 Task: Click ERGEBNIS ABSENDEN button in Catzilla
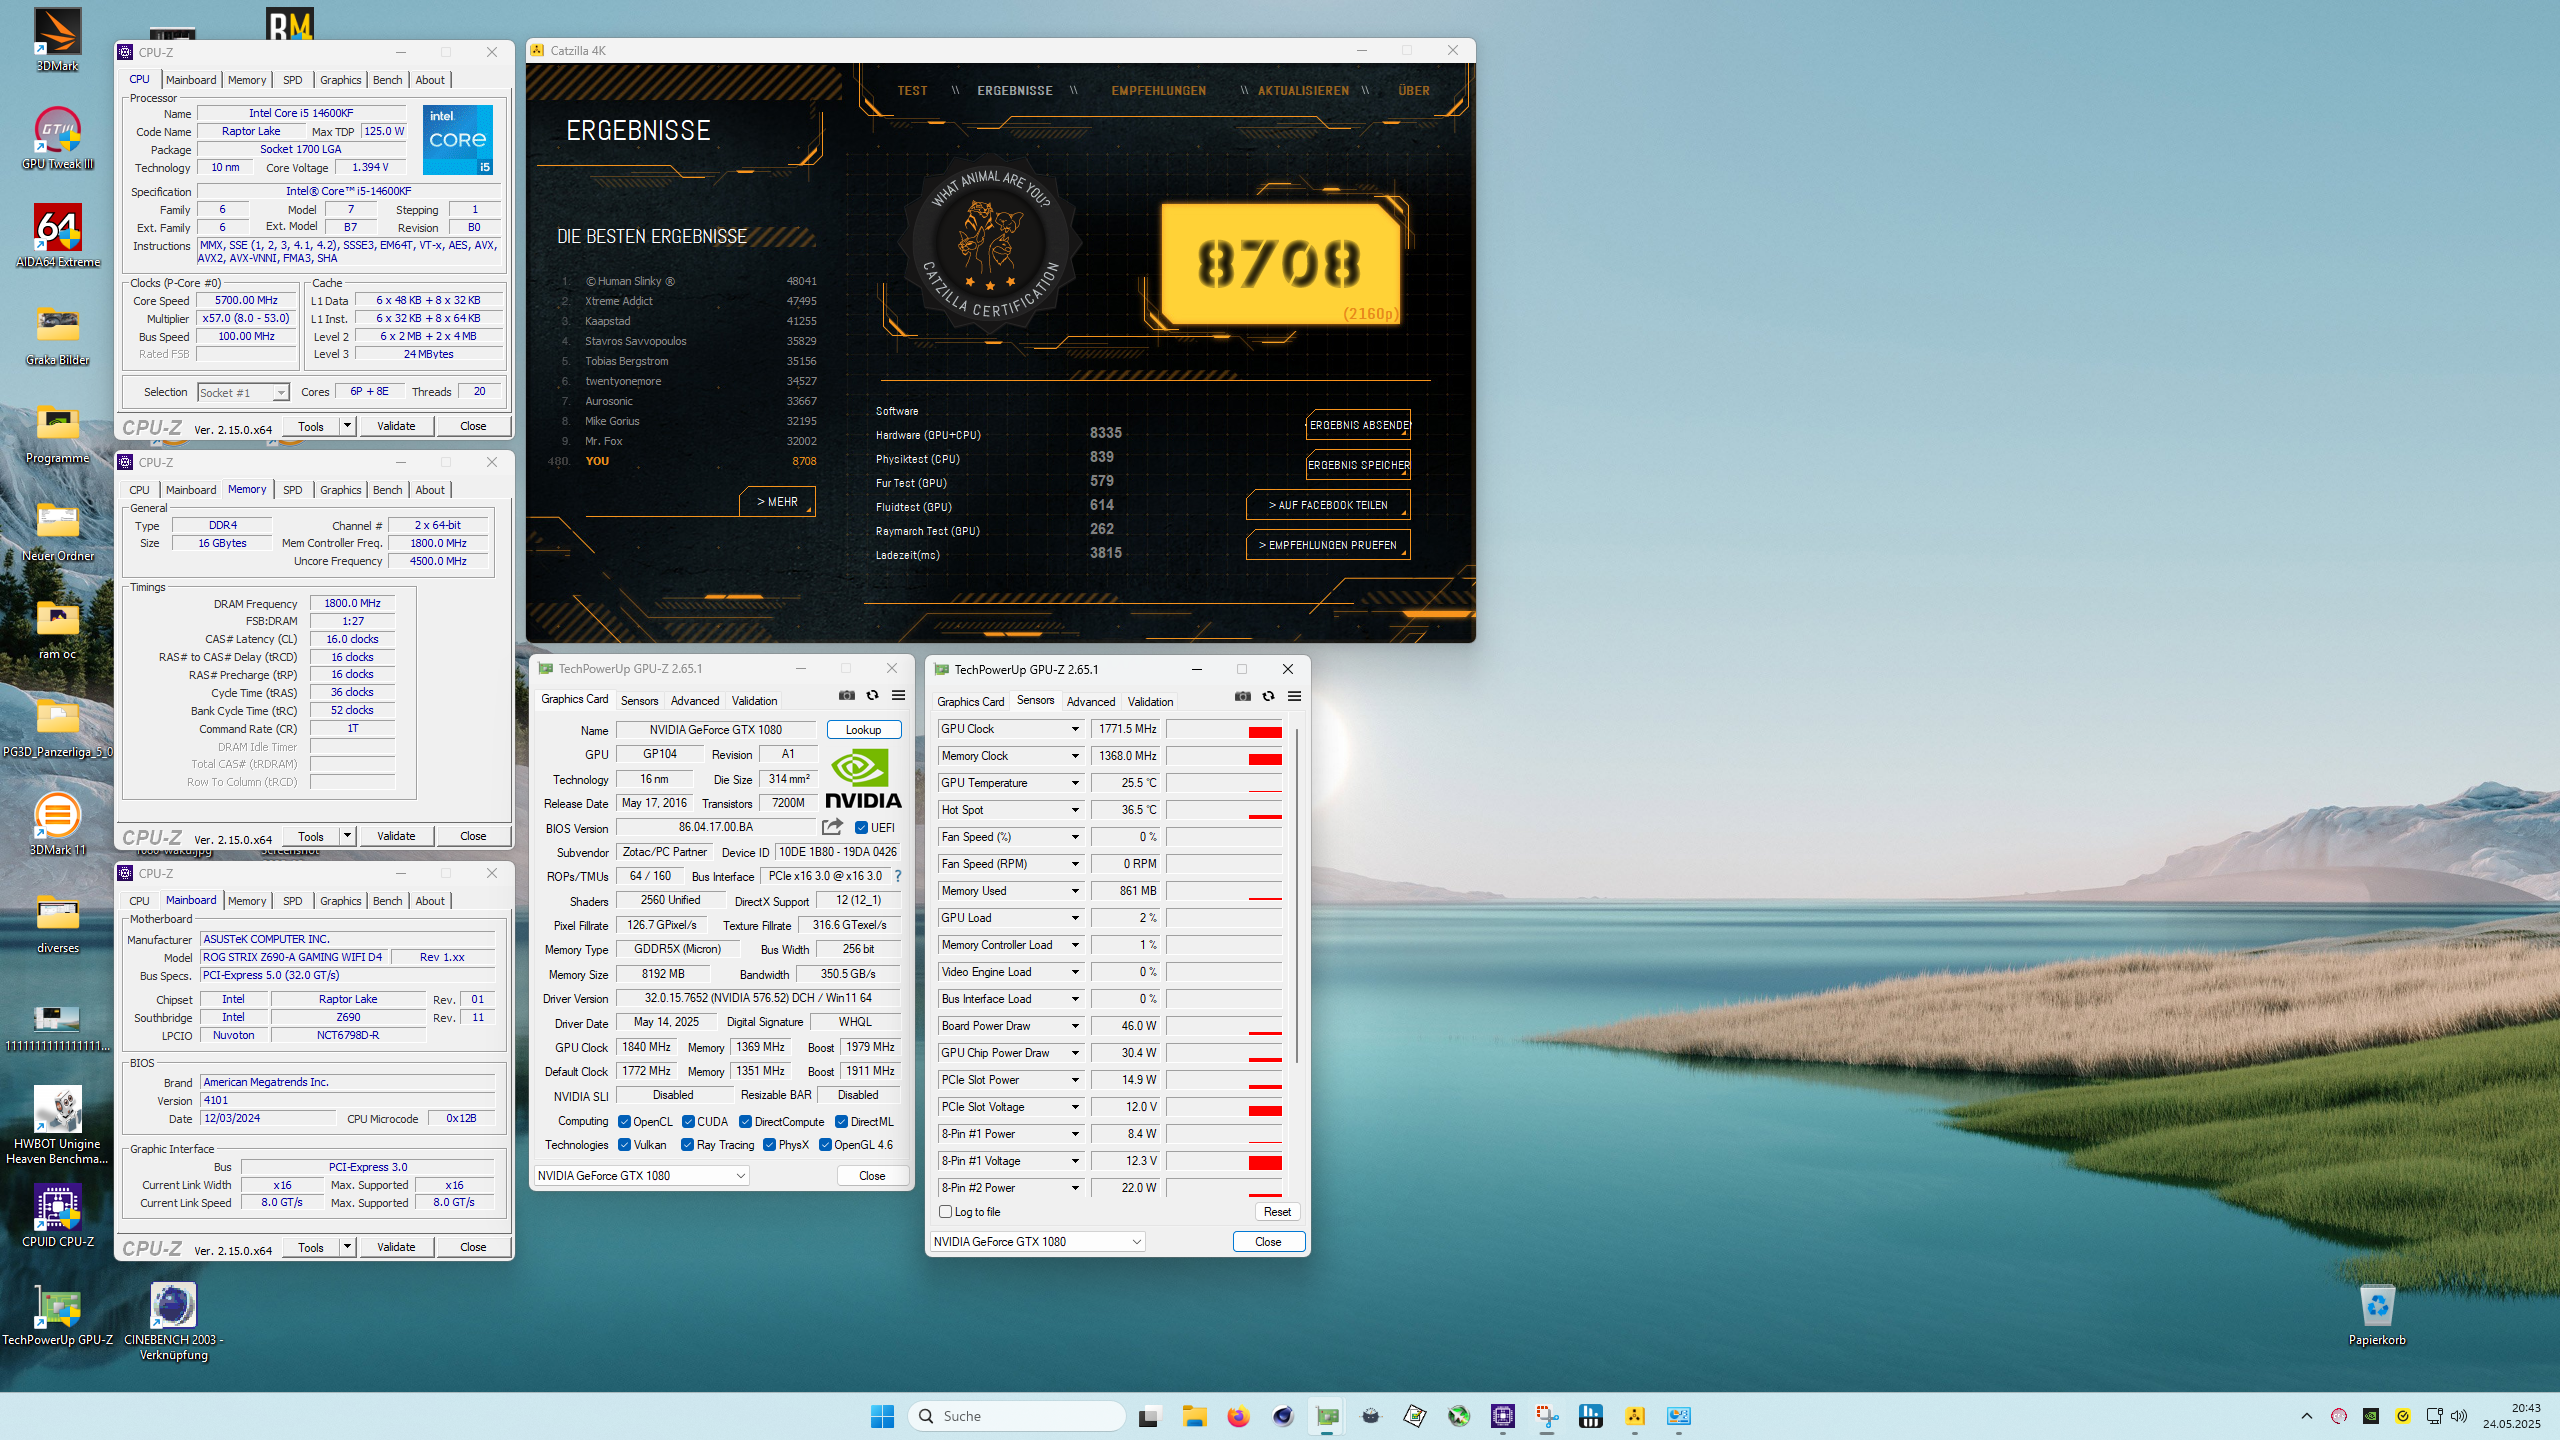pos(1358,425)
